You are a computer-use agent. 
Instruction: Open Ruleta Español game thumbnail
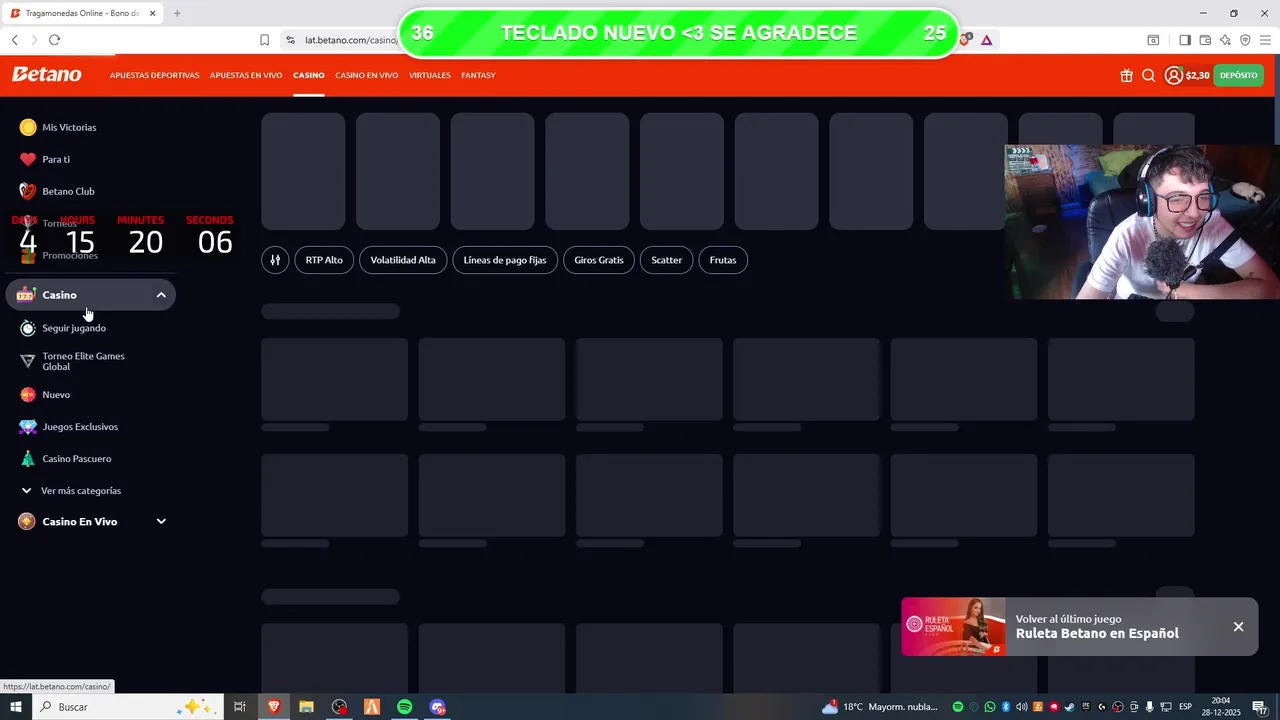click(x=954, y=627)
